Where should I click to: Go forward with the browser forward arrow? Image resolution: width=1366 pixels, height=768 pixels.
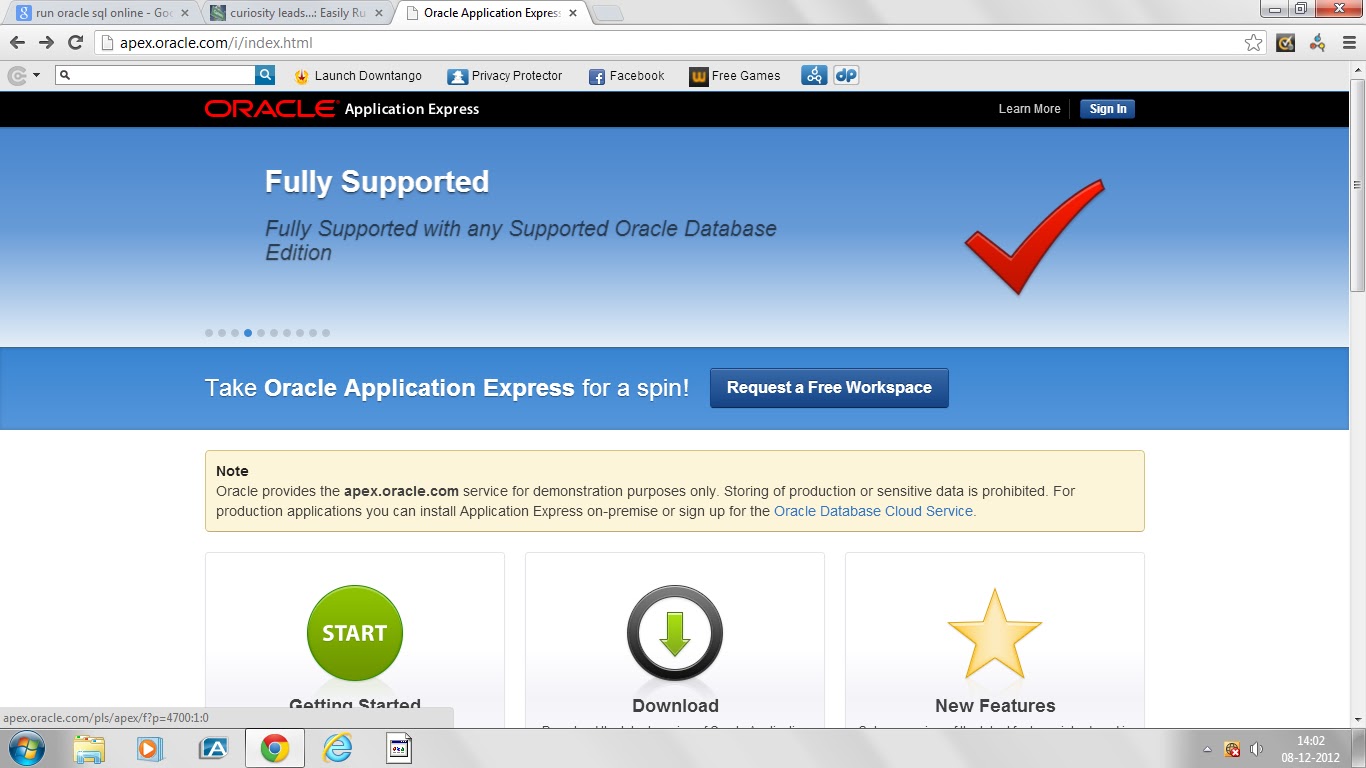[46, 42]
